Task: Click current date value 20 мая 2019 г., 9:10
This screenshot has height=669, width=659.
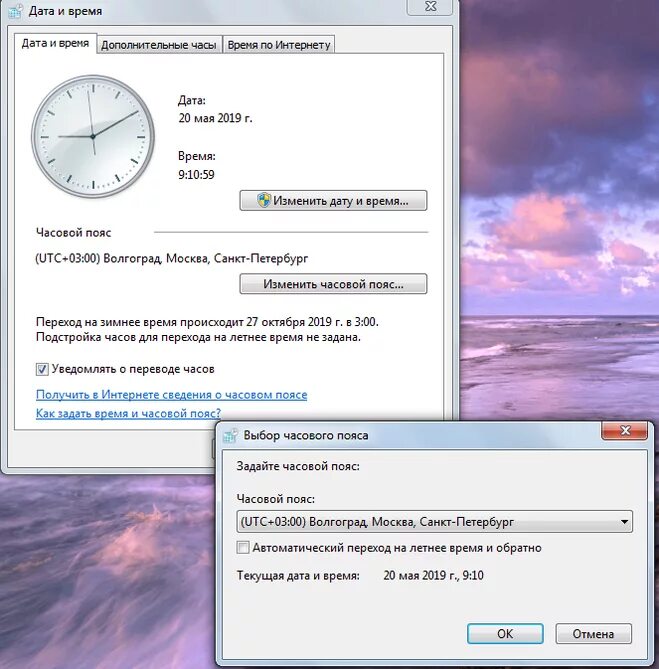Action: 433,576
